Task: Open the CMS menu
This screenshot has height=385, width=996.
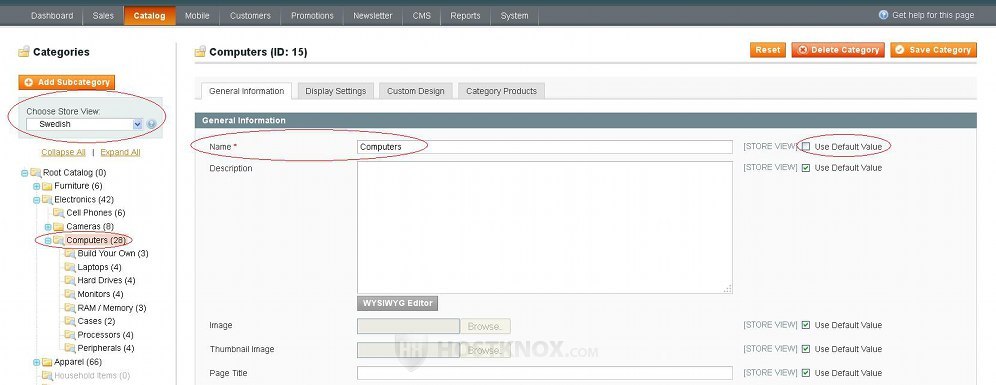Action: coord(421,16)
